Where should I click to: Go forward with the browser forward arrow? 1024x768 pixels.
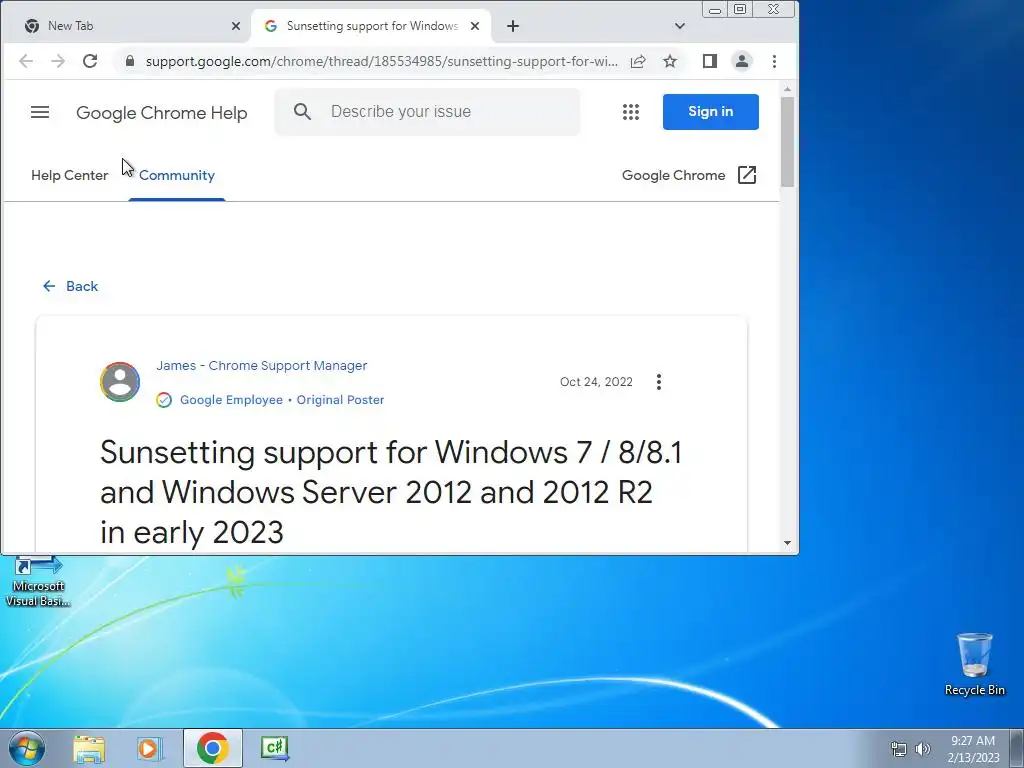[x=58, y=61]
